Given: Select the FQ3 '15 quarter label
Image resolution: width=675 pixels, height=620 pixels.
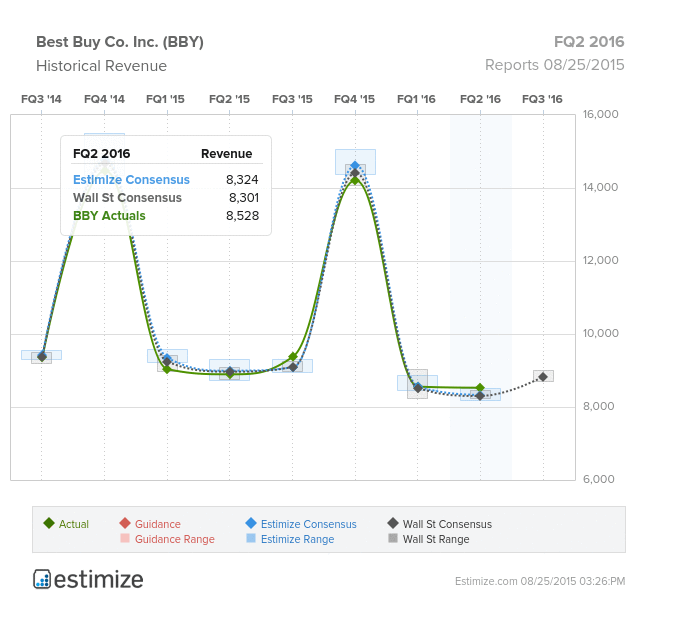Looking at the screenshot, I should pyautogui.click(x=292, y=99).
